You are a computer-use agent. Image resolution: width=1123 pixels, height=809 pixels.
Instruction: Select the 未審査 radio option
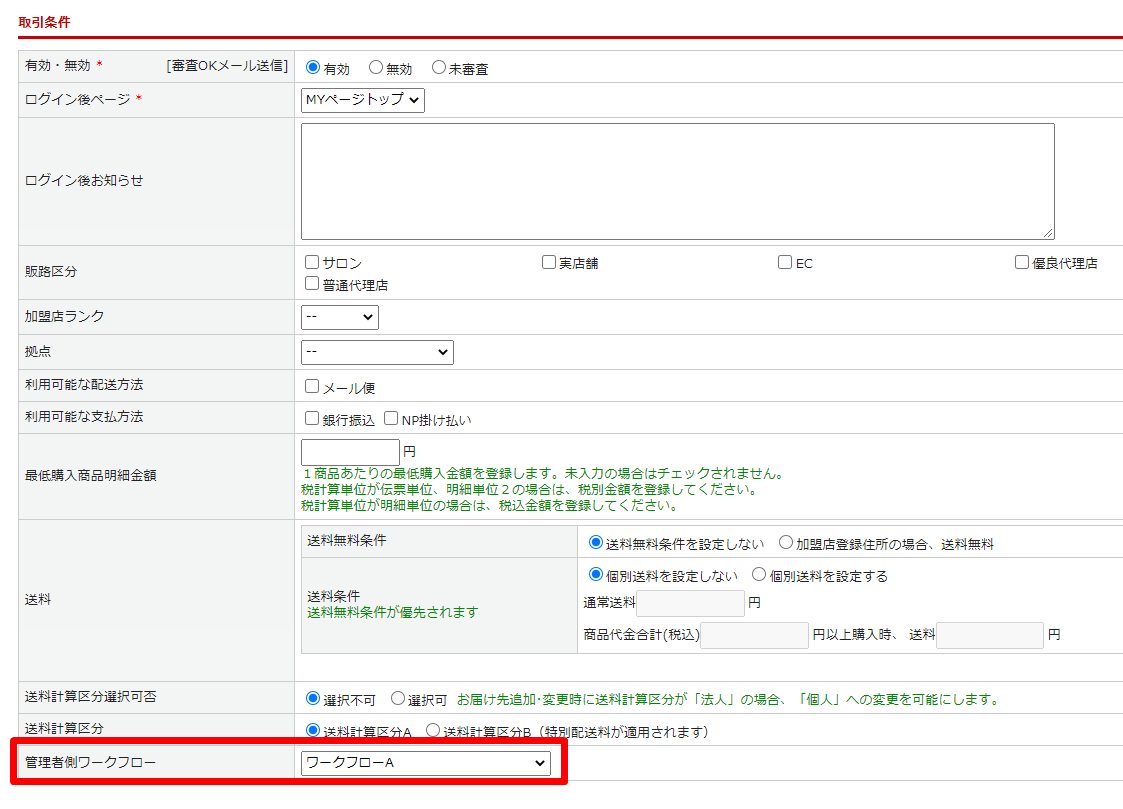[x=439, y=68]
